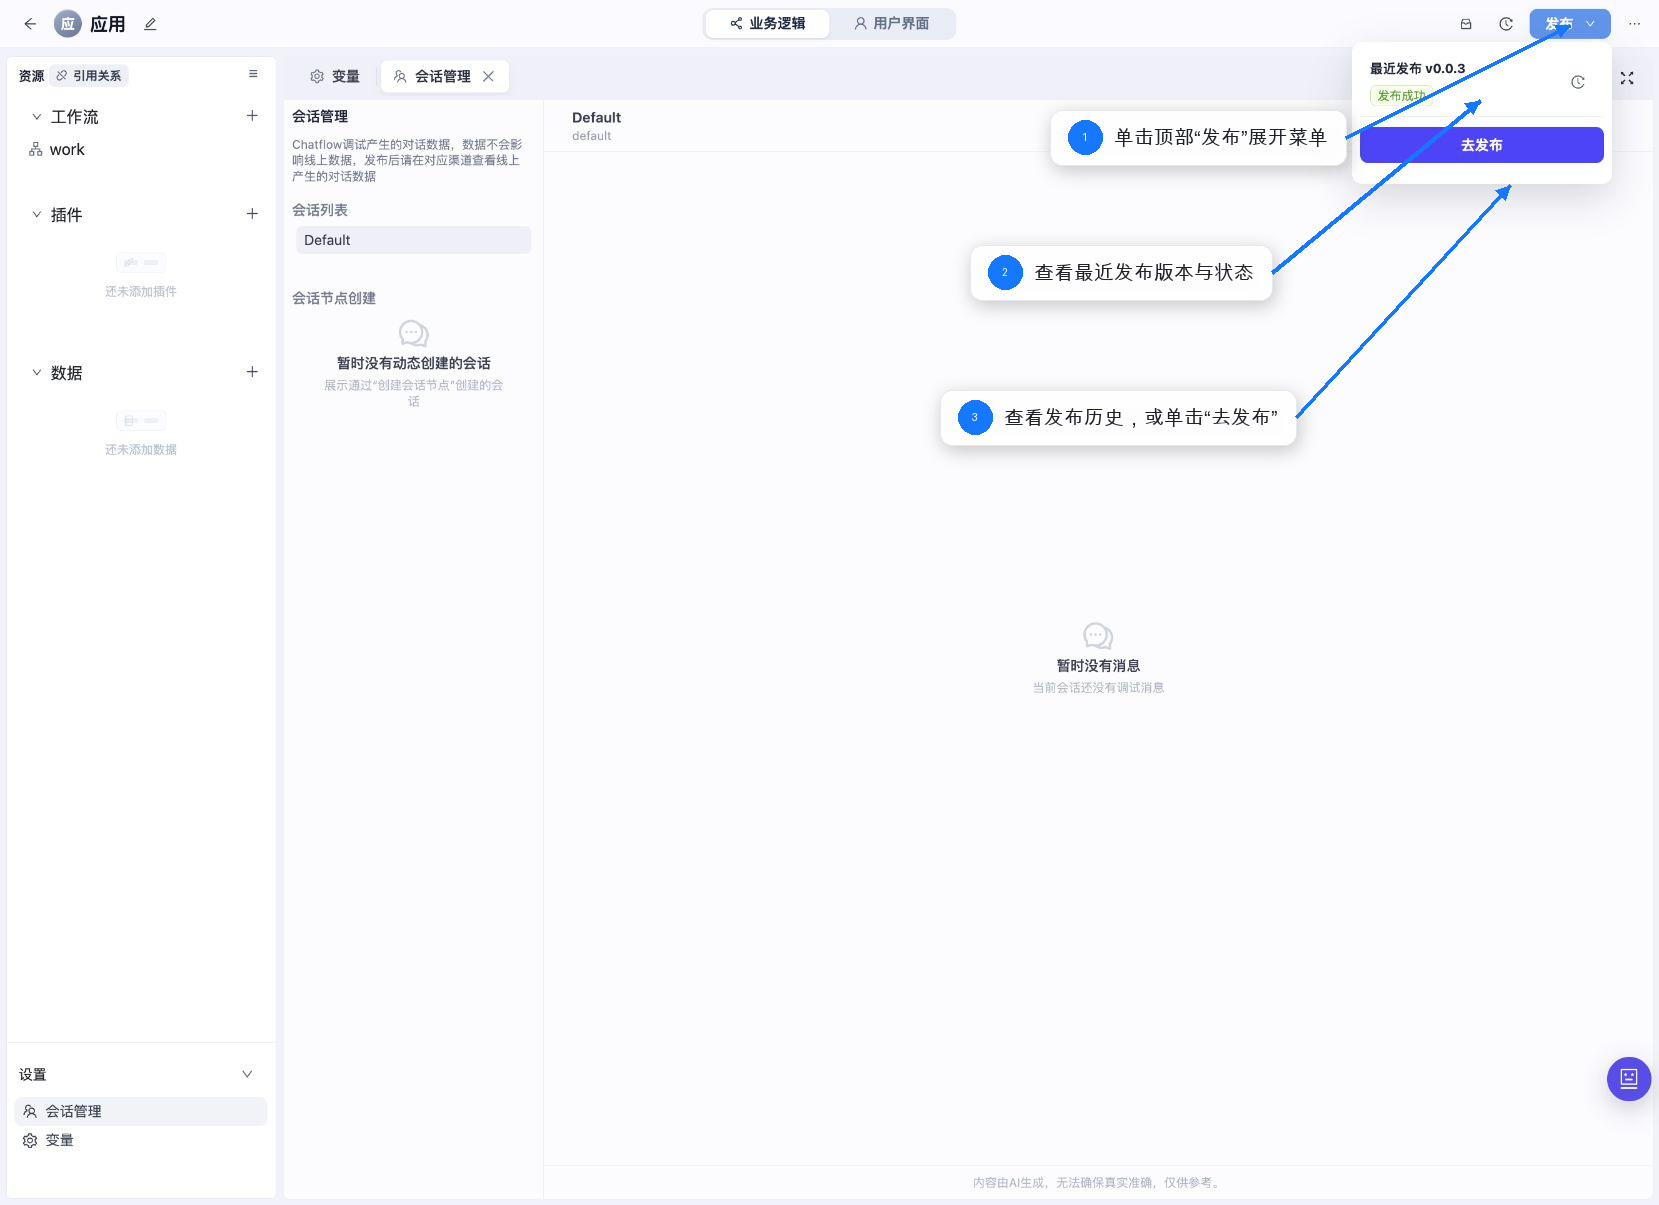Add data with the plus icon

[252, 372]
